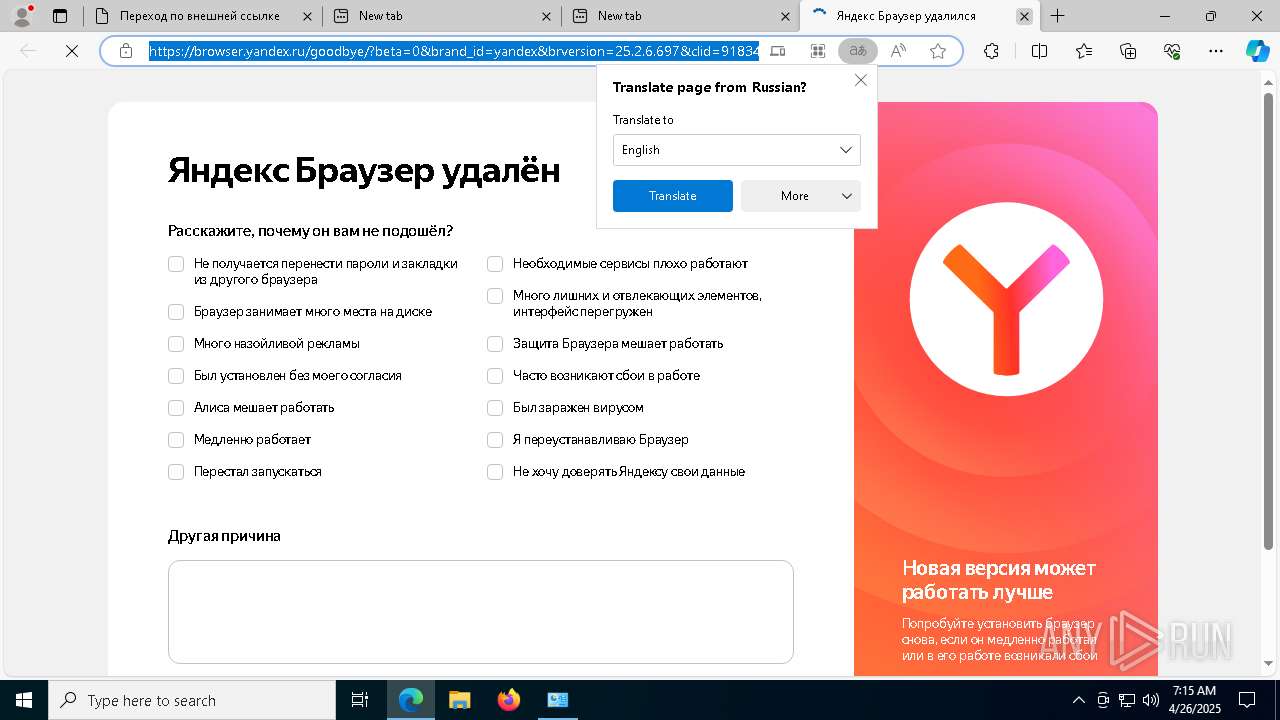
Task: View site information lock icon
Action: 126,51
